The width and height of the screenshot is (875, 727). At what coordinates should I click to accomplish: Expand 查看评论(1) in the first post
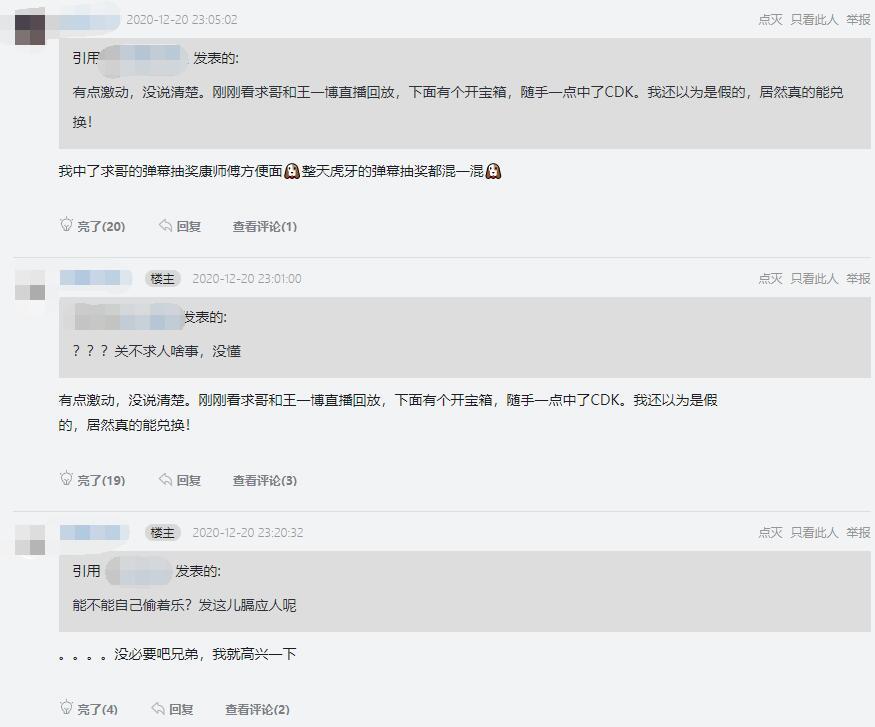(x=265, y=227)
